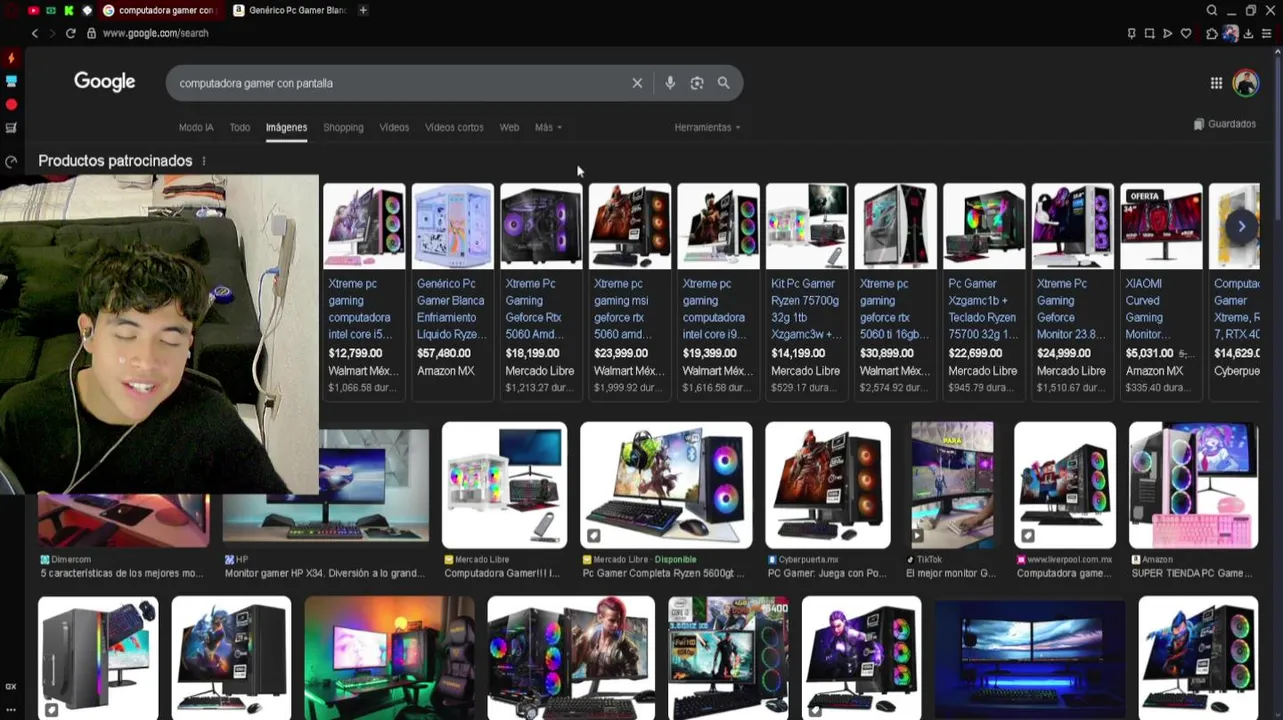Reload the current page
Screen dimensions: 1283x720
point(70,33)
